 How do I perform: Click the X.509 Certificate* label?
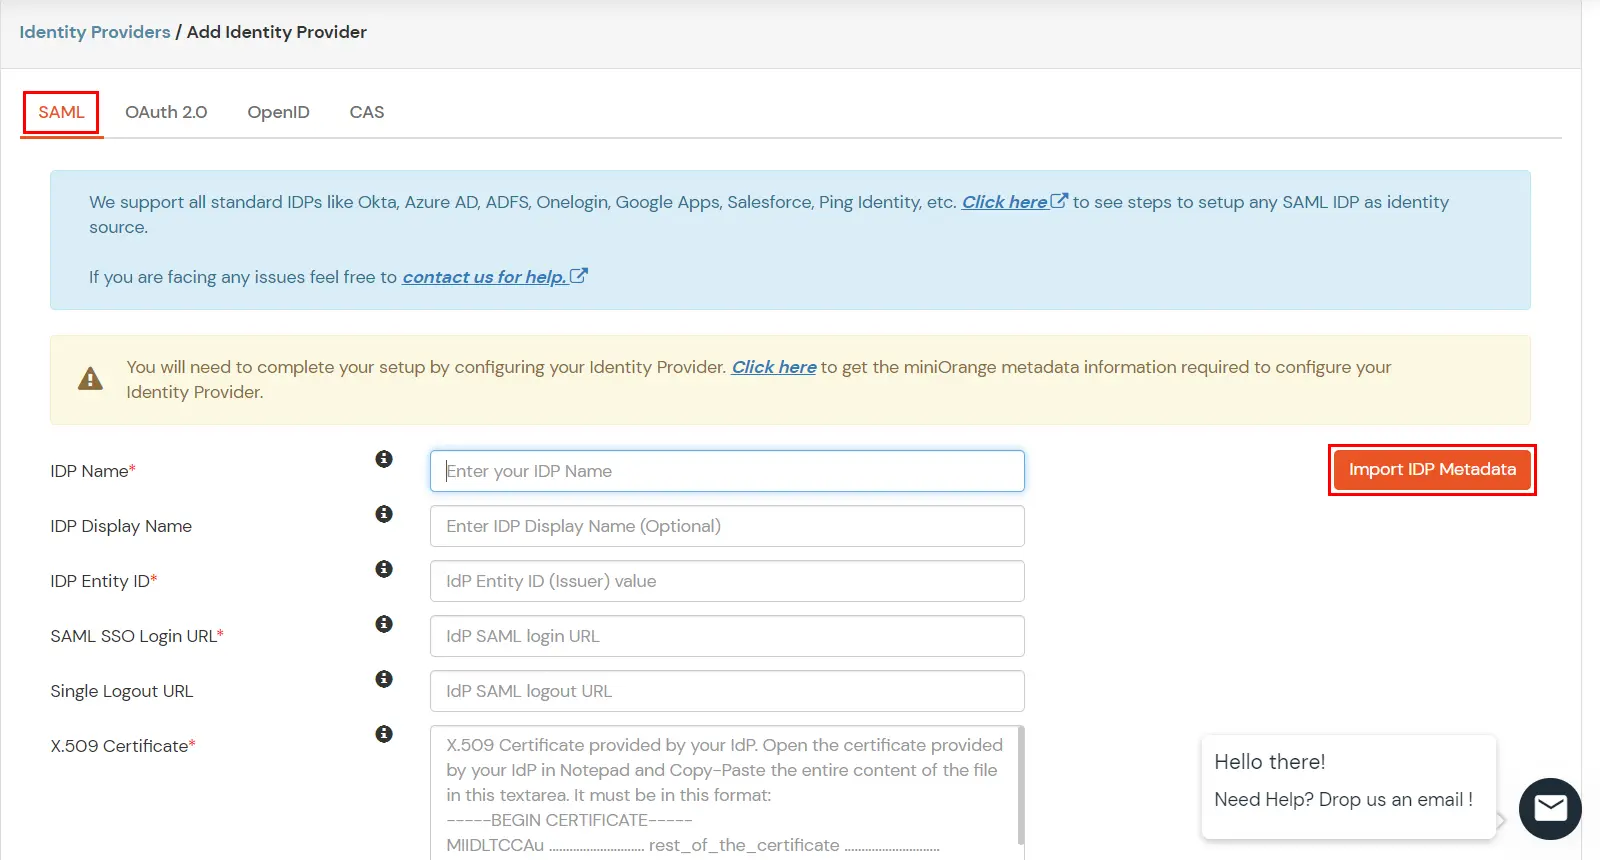coord(123,746)
